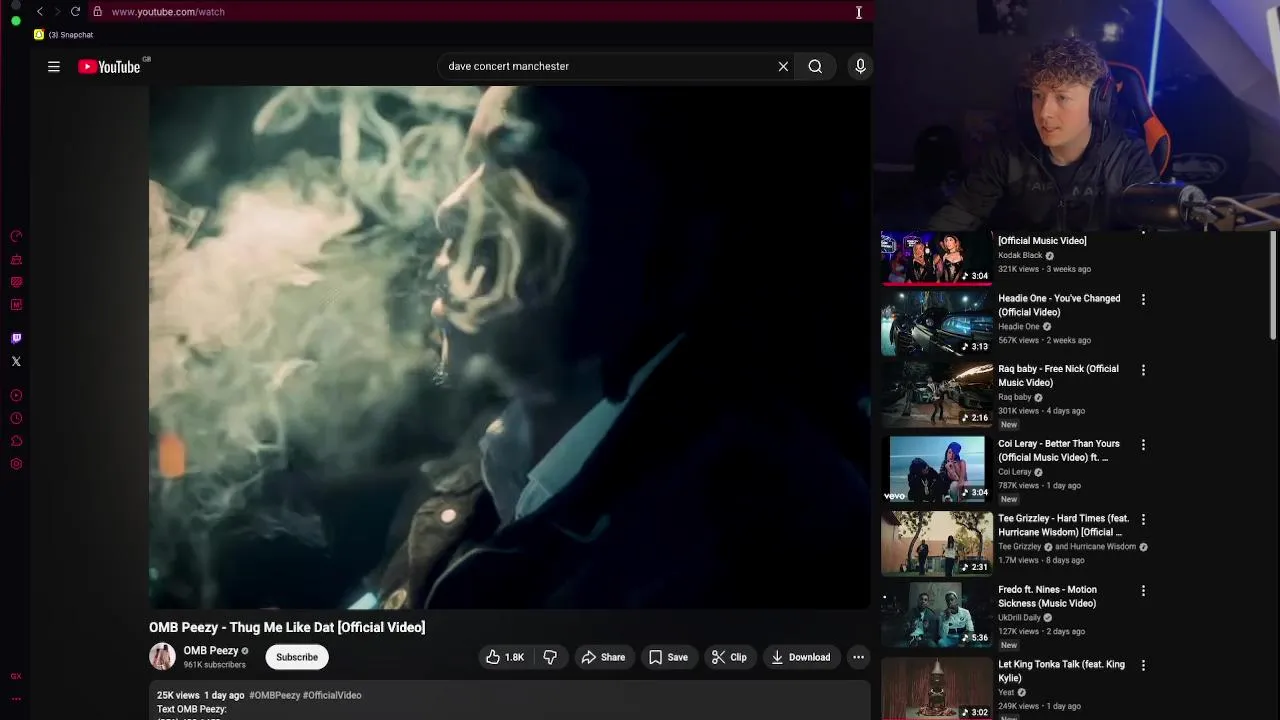Open Let King Tonka Talk title

(x=1061, y=671)
